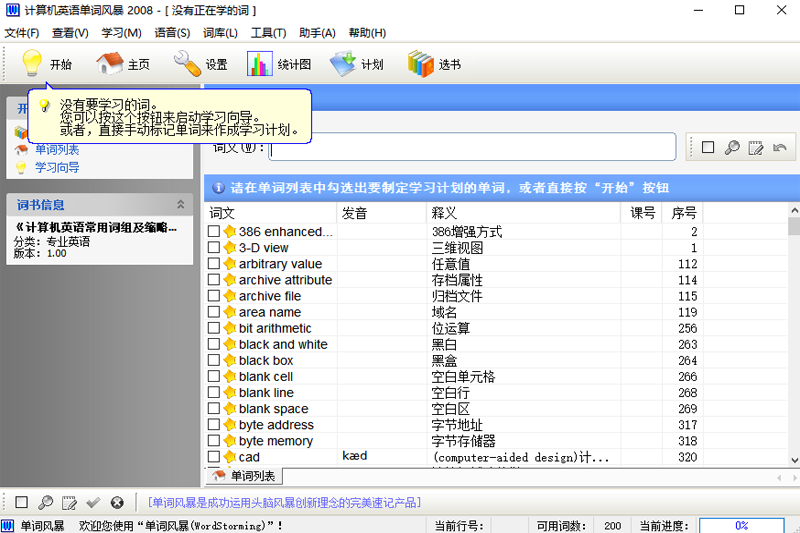Viewport: 800px width, 533px height.
Task: Open 单词列表 link in sidebar
Action: tap(57, 149)
